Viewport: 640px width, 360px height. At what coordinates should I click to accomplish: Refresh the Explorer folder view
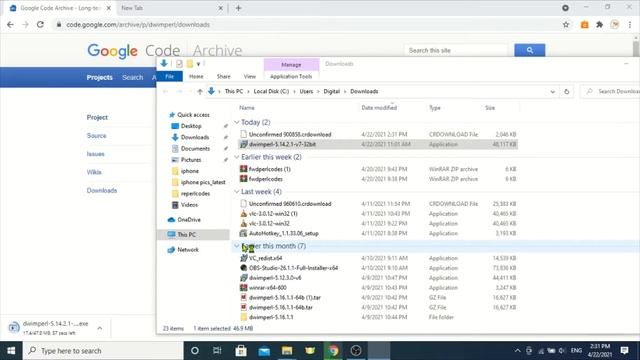[567, 91]
